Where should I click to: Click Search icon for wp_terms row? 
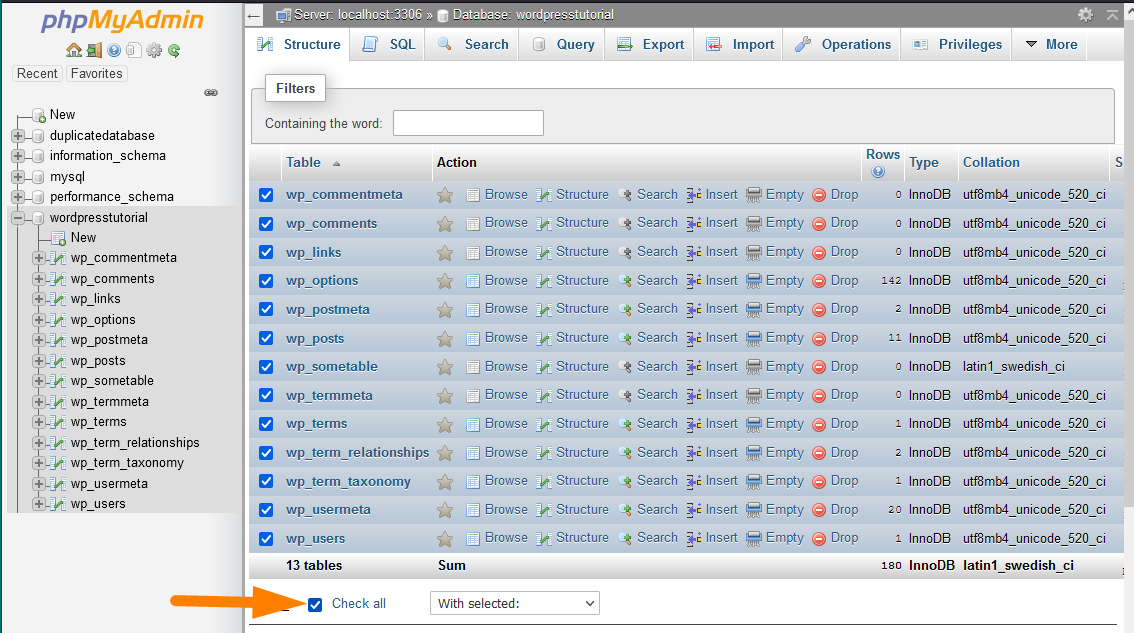click(625, 425)
